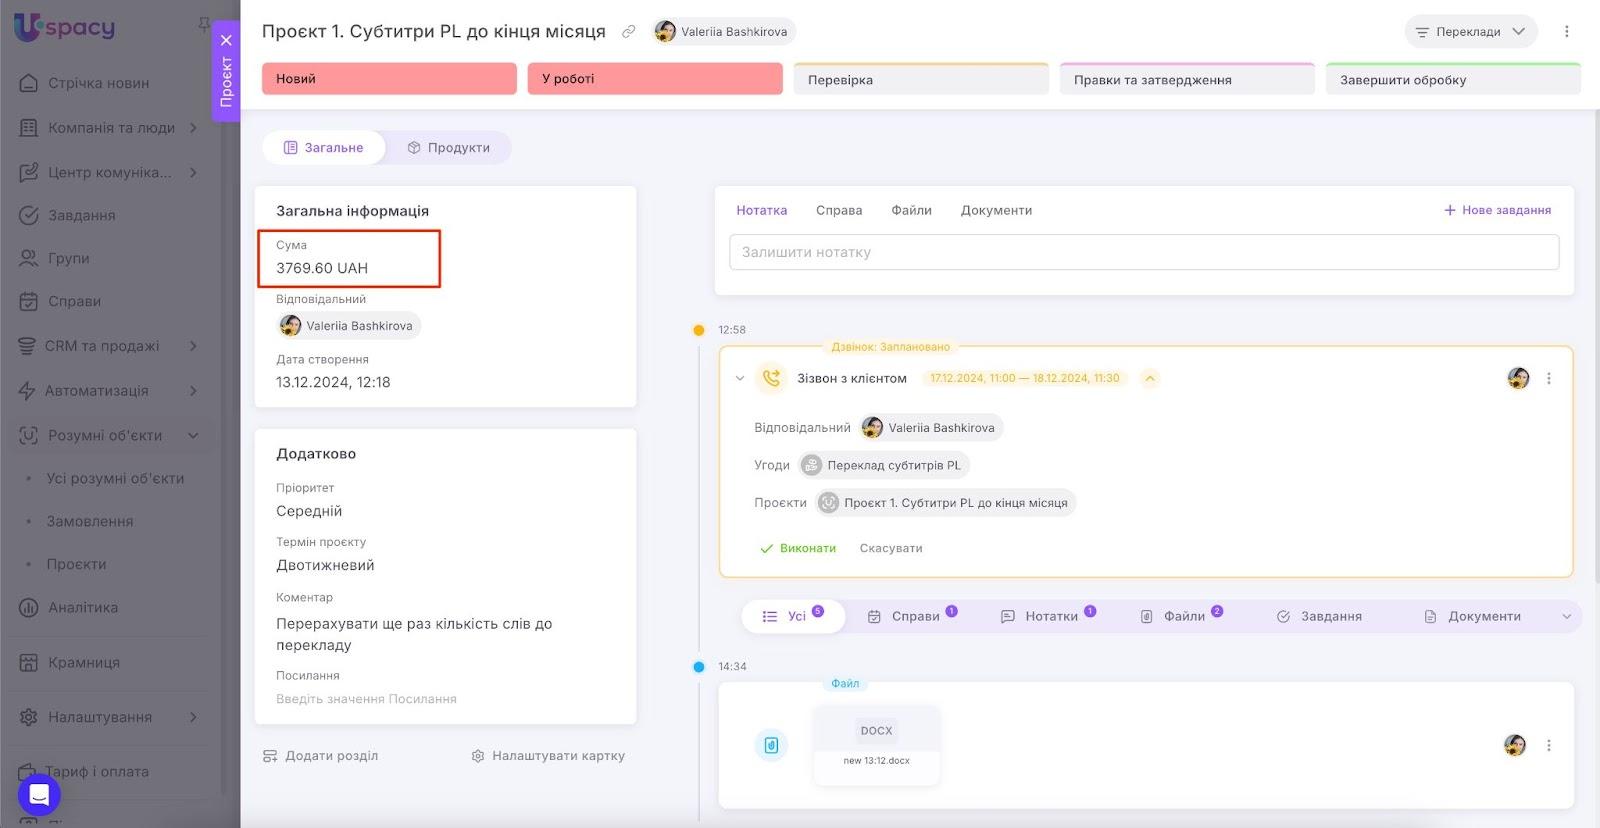Click Термін проєкту value Двотижневий
Viewport: 1600px width, 828px height.
[325, 565]
